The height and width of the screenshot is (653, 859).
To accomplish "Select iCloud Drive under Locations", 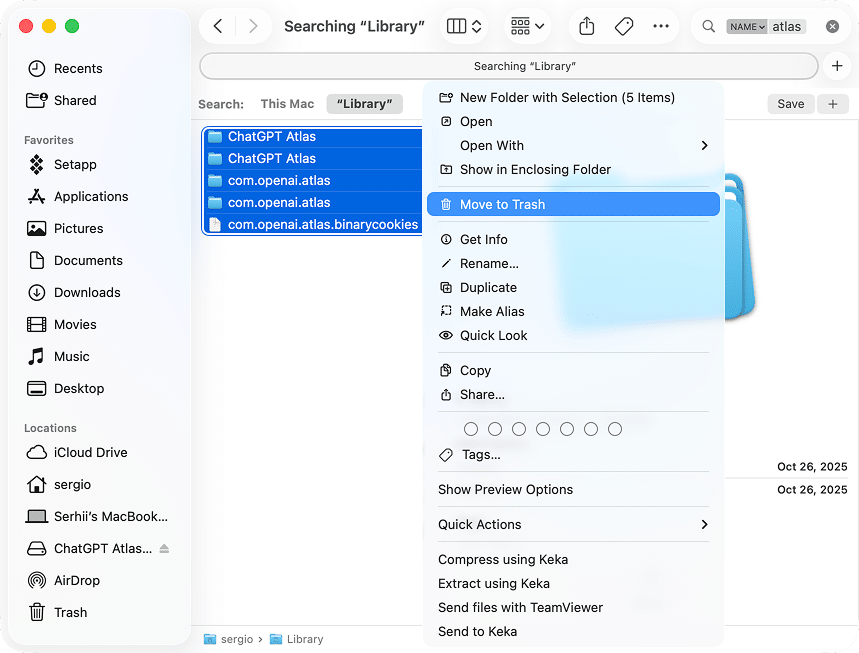I will point(88,452).
